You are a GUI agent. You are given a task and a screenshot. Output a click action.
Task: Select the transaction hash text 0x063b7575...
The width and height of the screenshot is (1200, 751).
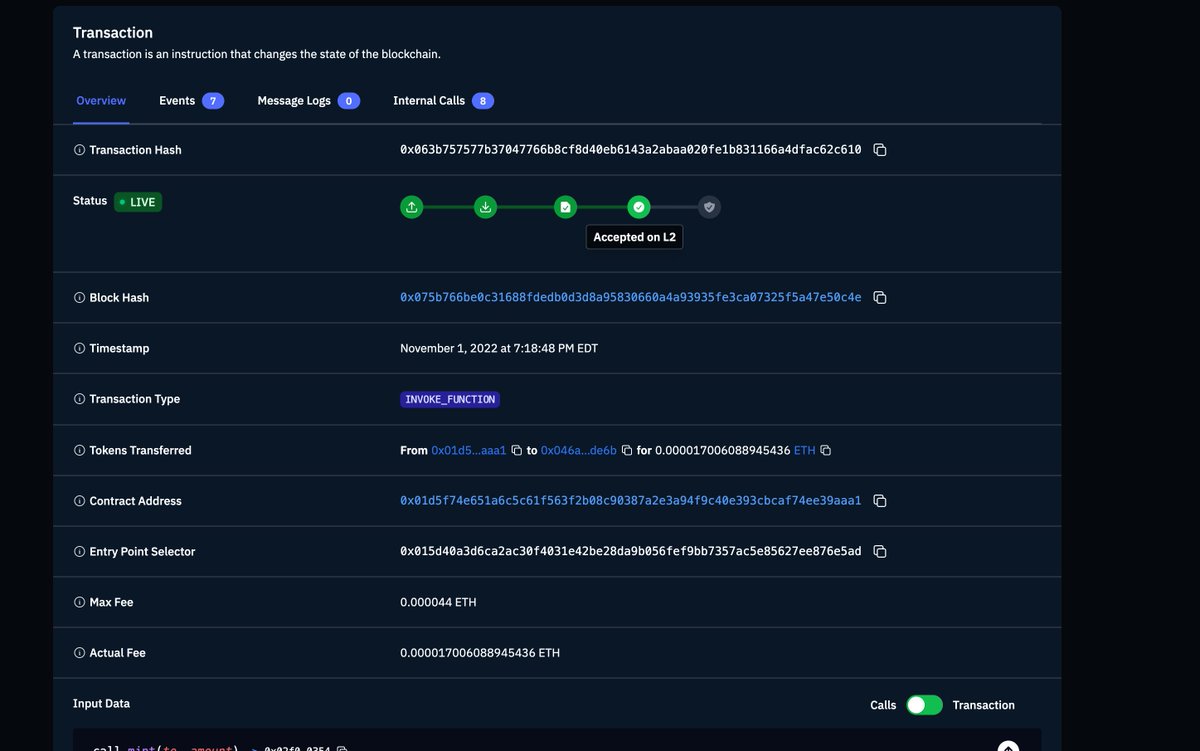pos(631,150)
